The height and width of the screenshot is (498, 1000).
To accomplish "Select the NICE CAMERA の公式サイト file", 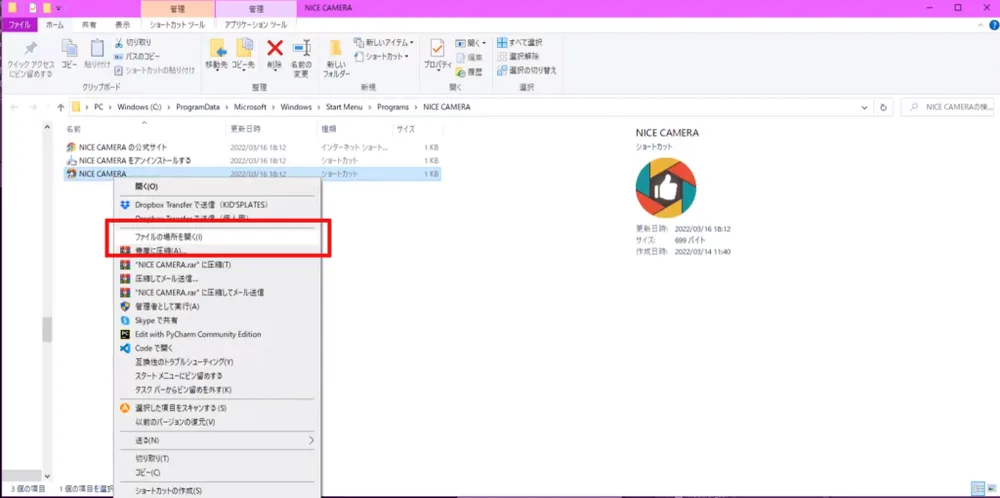I will pyautogui.click(x=123, y=147).
